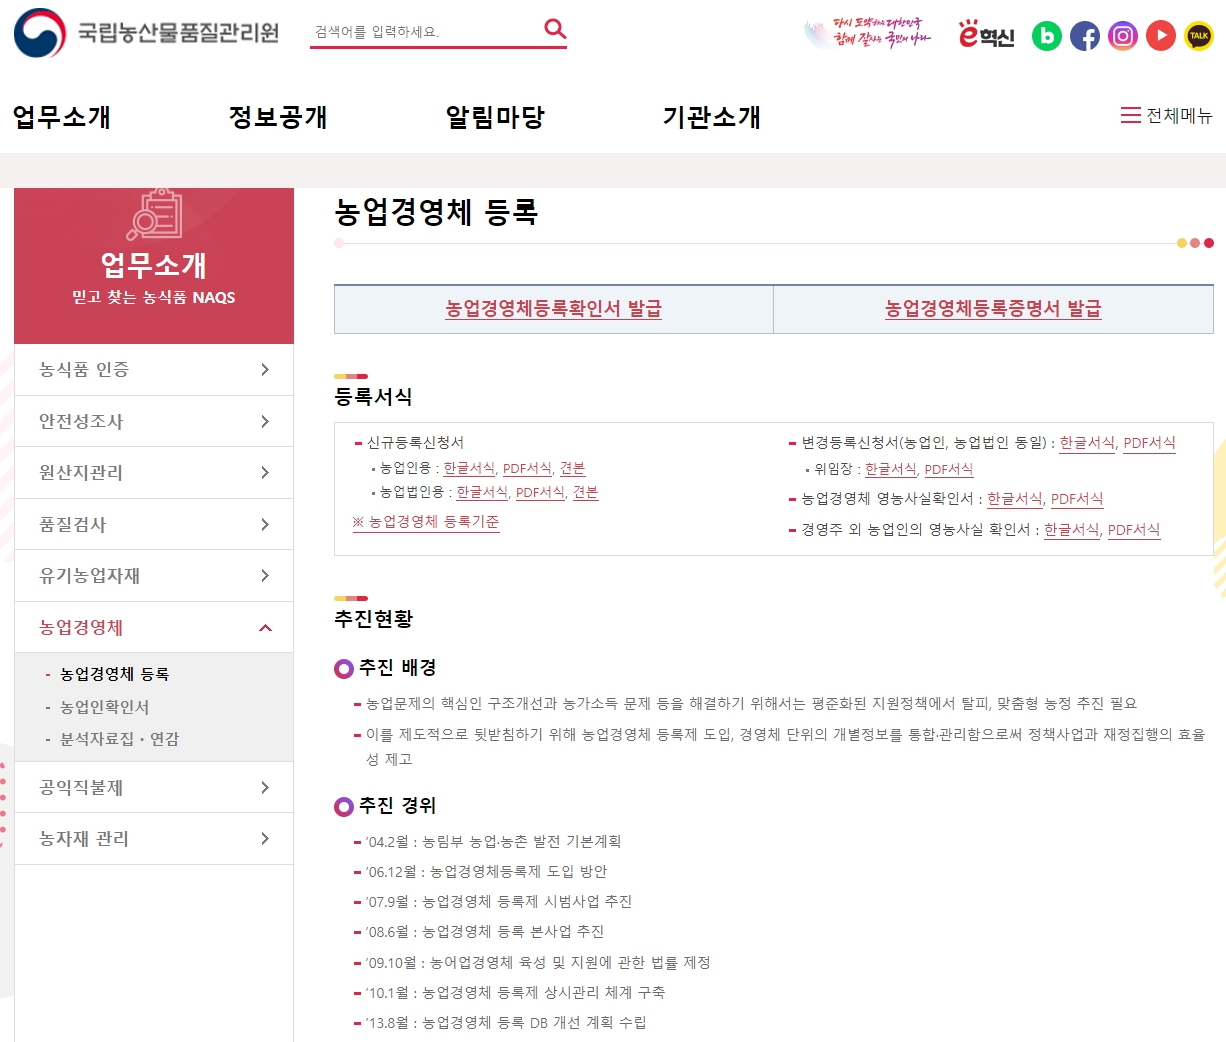Click the campaign slogan banner image
This screenshot has width=1226, height=1042.
point(868,34)
